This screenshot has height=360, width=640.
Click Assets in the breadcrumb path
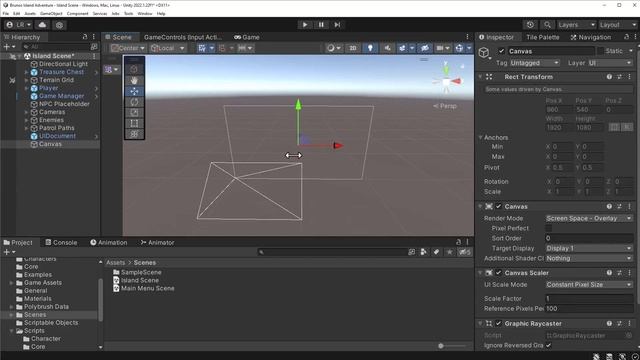pos(116,262)
